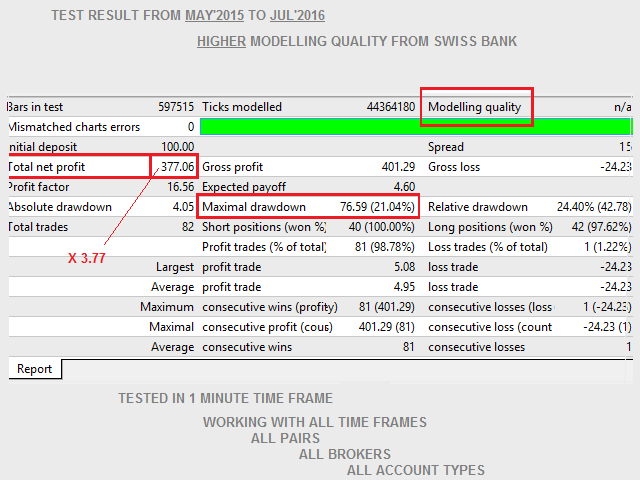Click the underlined HIGHER heading word
The image size is (640, 480).
(x=221, y=41)
